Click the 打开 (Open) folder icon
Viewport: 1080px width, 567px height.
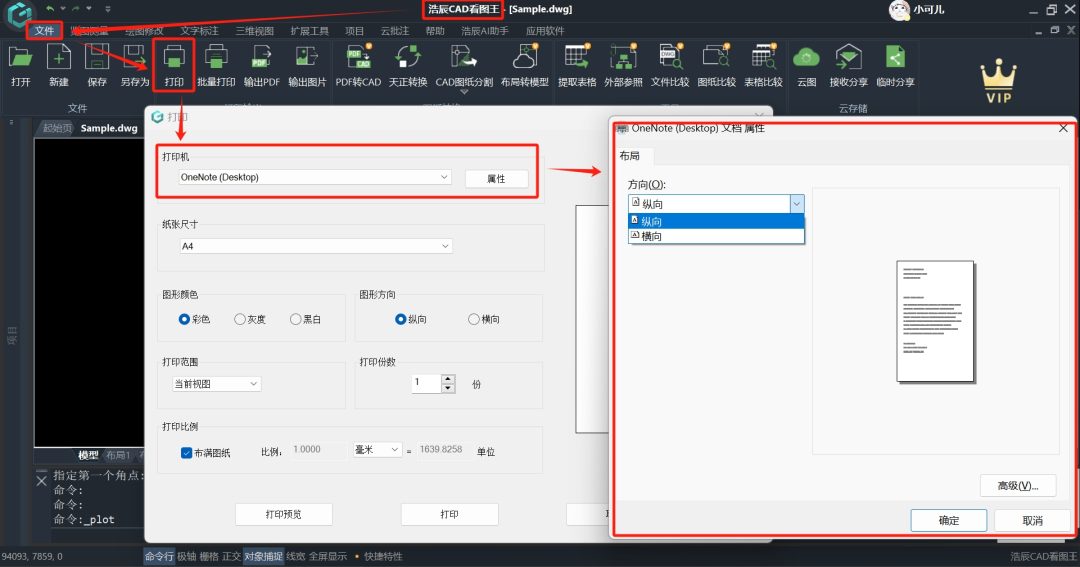point(20,59)
